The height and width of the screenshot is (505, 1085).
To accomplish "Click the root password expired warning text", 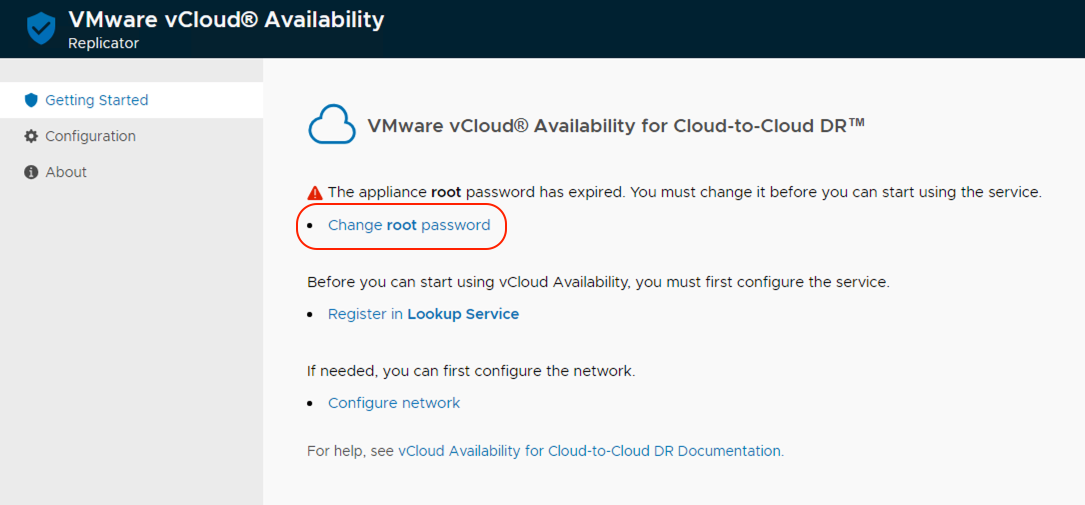I will tap(684, 192).
